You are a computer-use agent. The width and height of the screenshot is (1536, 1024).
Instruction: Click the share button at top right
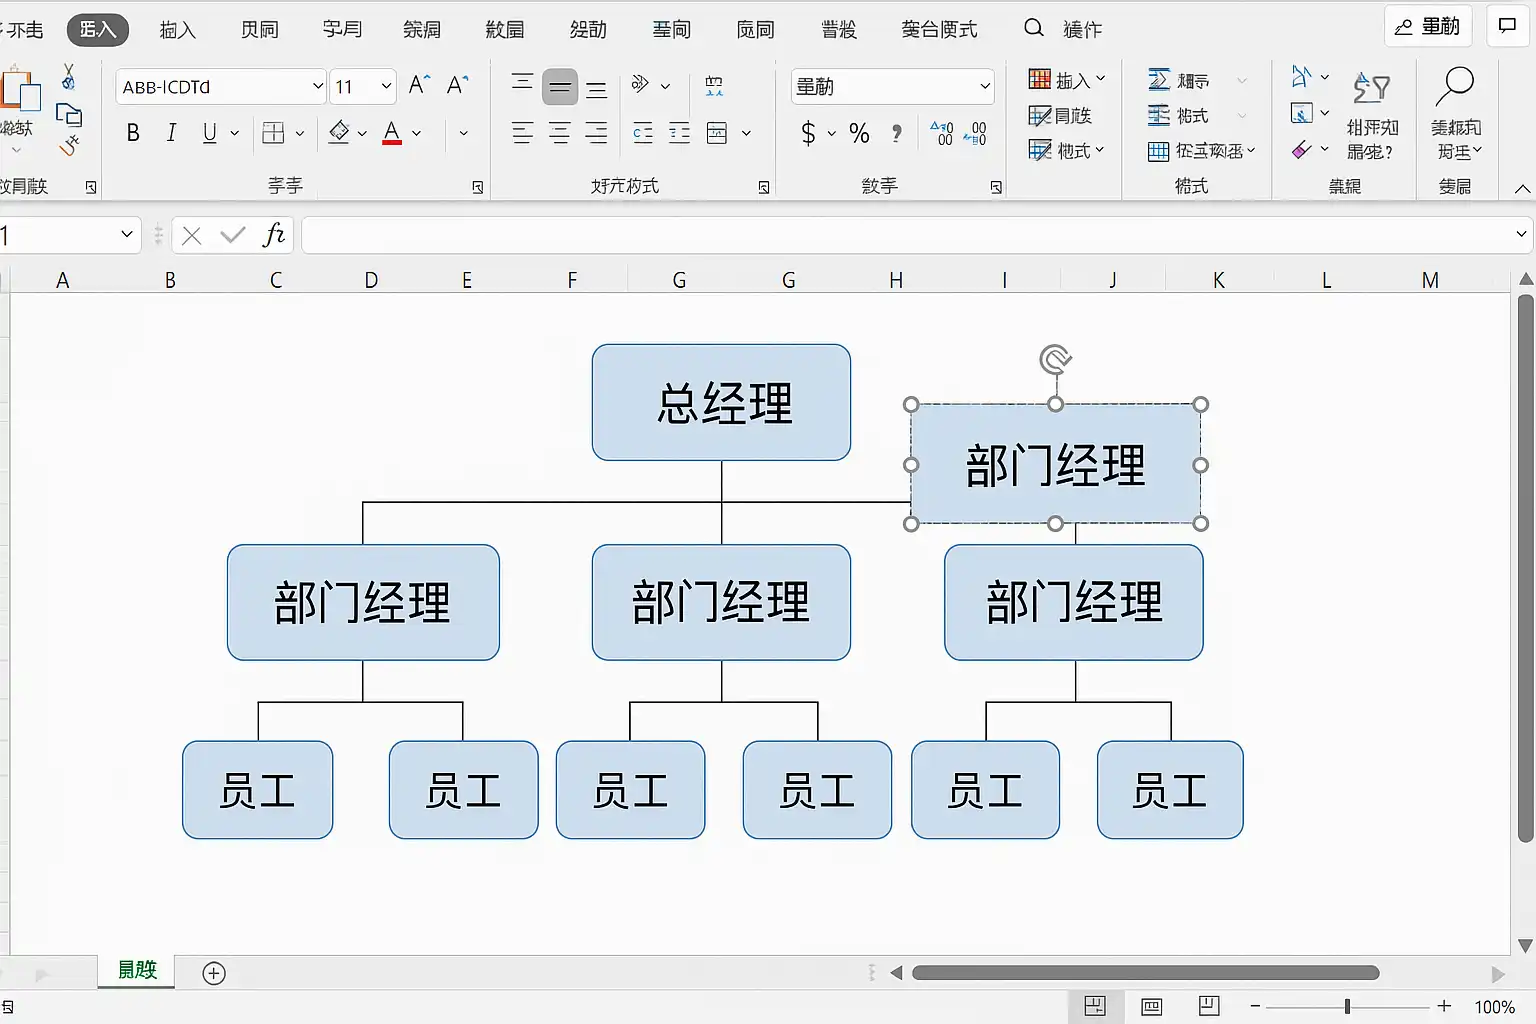pos(1428,27)
